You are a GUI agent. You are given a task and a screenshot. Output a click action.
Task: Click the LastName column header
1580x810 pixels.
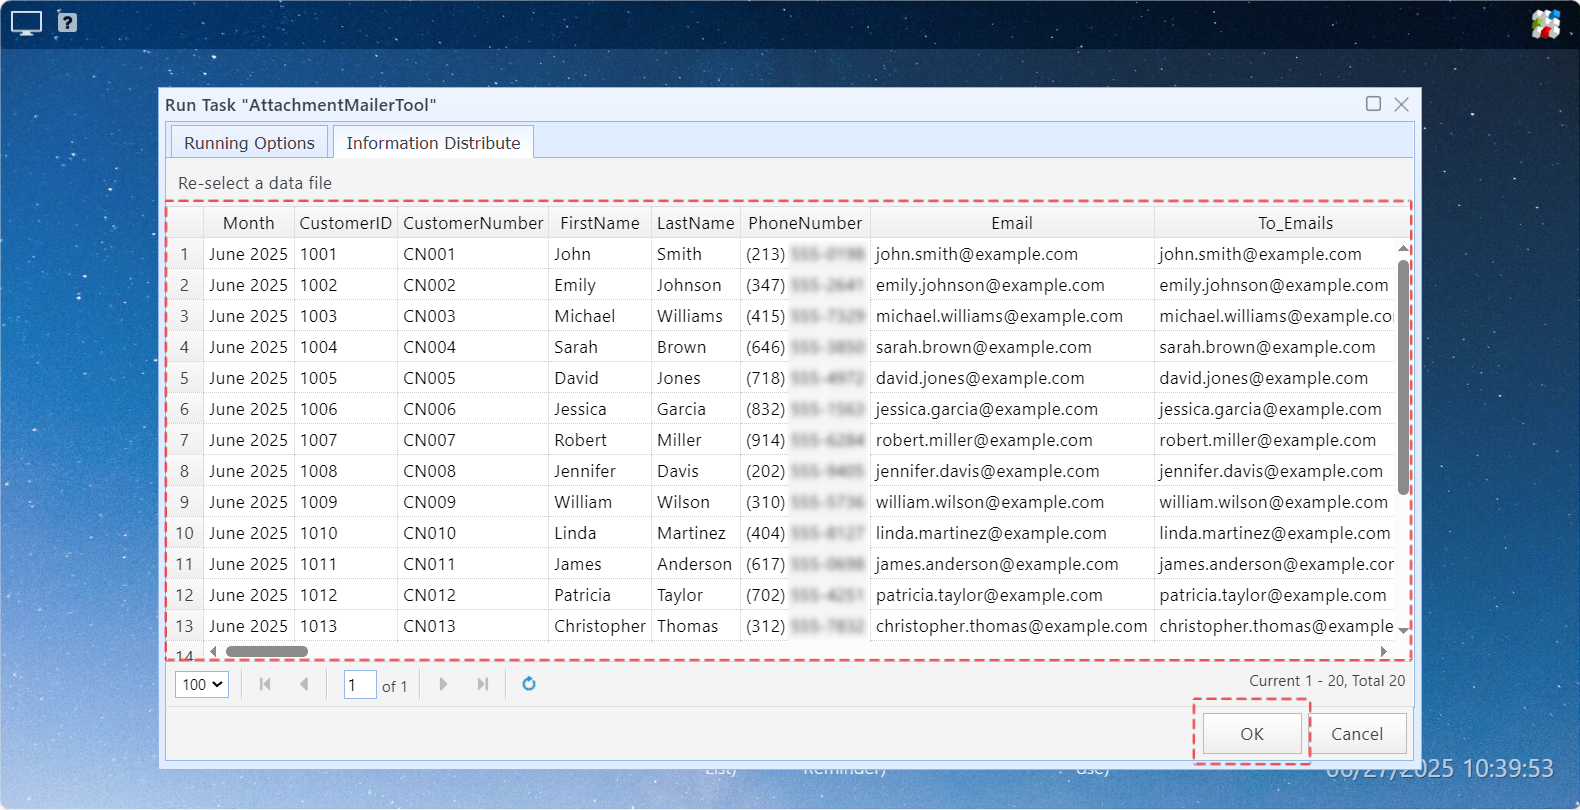(x=696, y=223)
